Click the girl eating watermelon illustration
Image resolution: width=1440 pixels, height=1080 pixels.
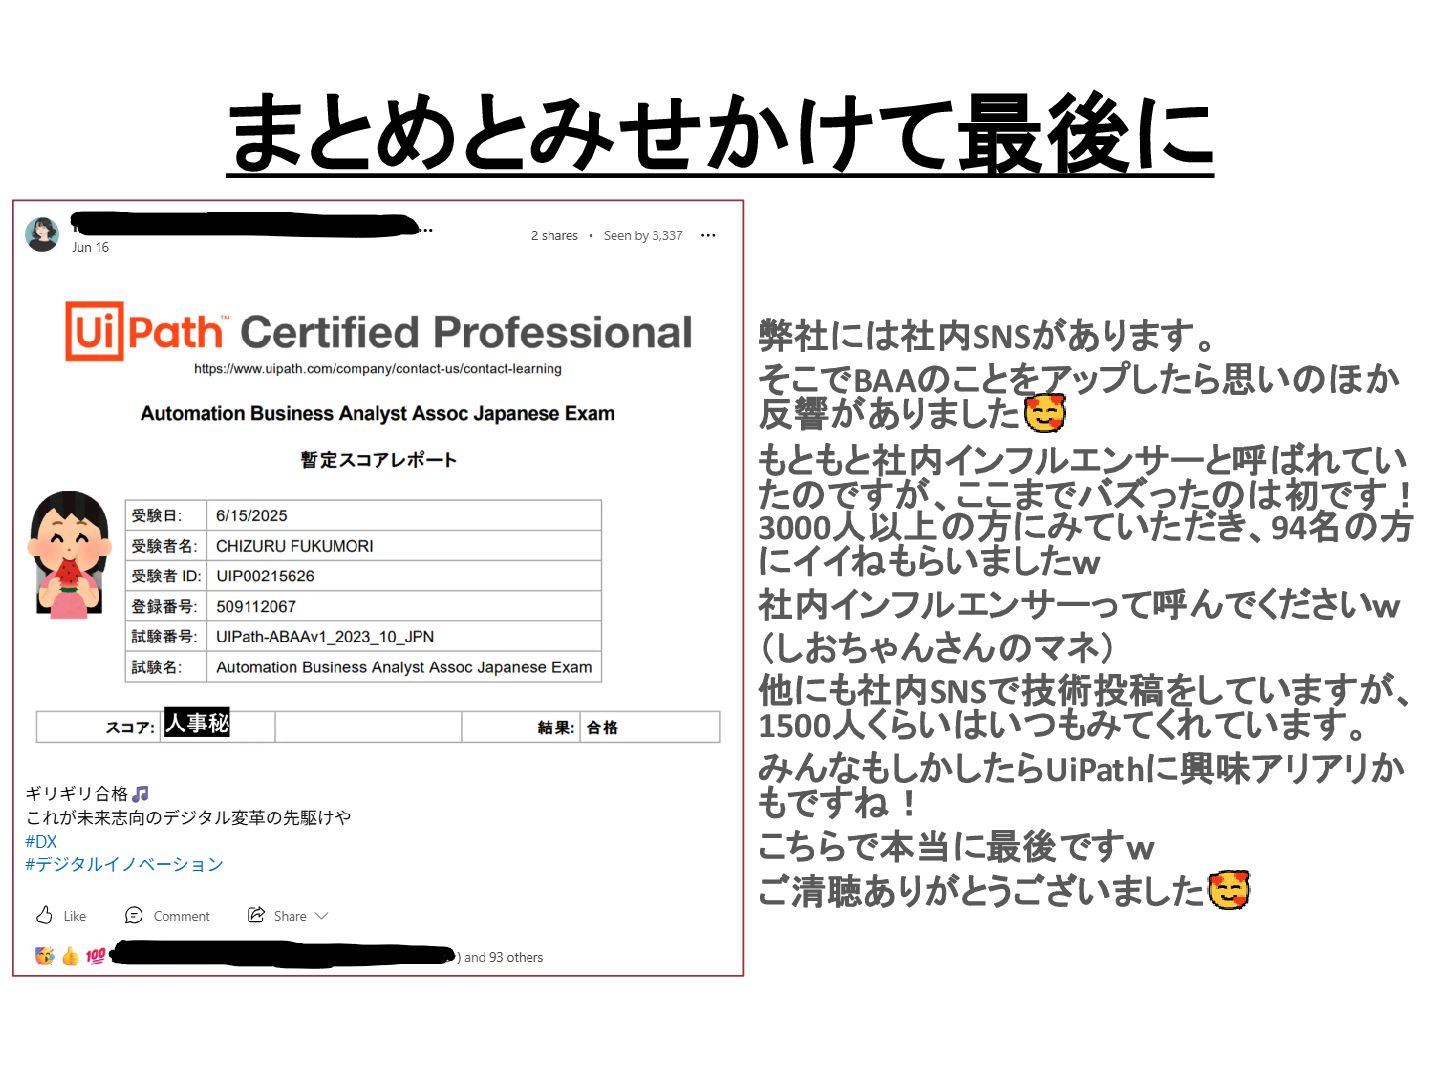pyautogui.click(x=68, y=555)
